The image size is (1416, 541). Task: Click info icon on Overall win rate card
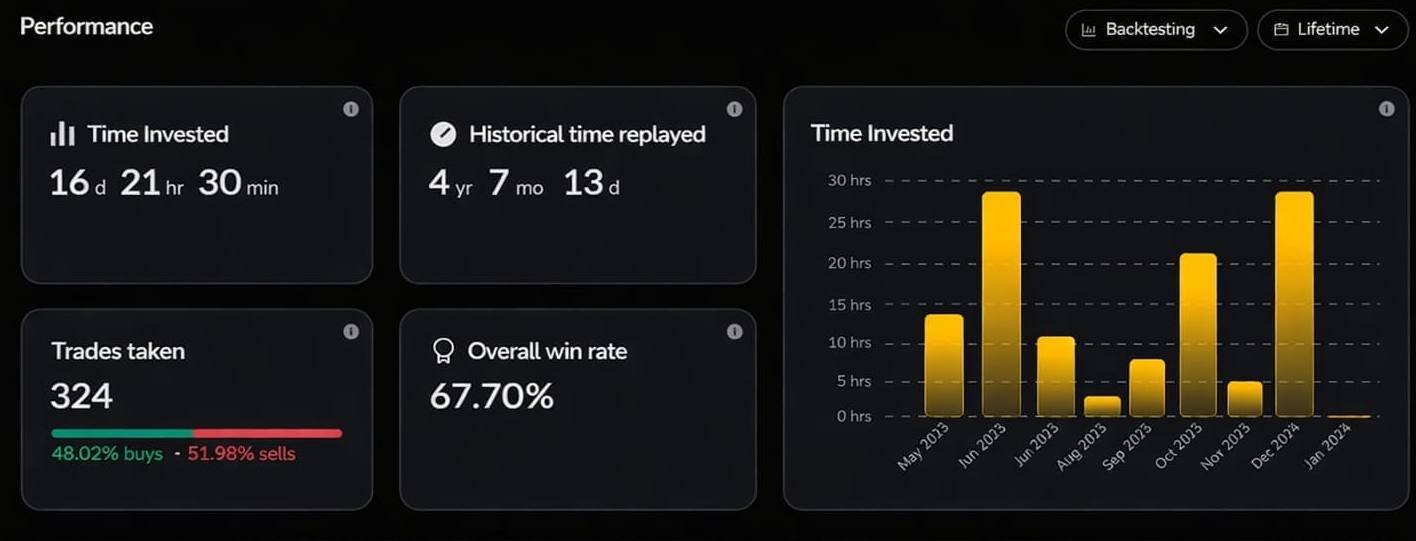tap(735, 331)
